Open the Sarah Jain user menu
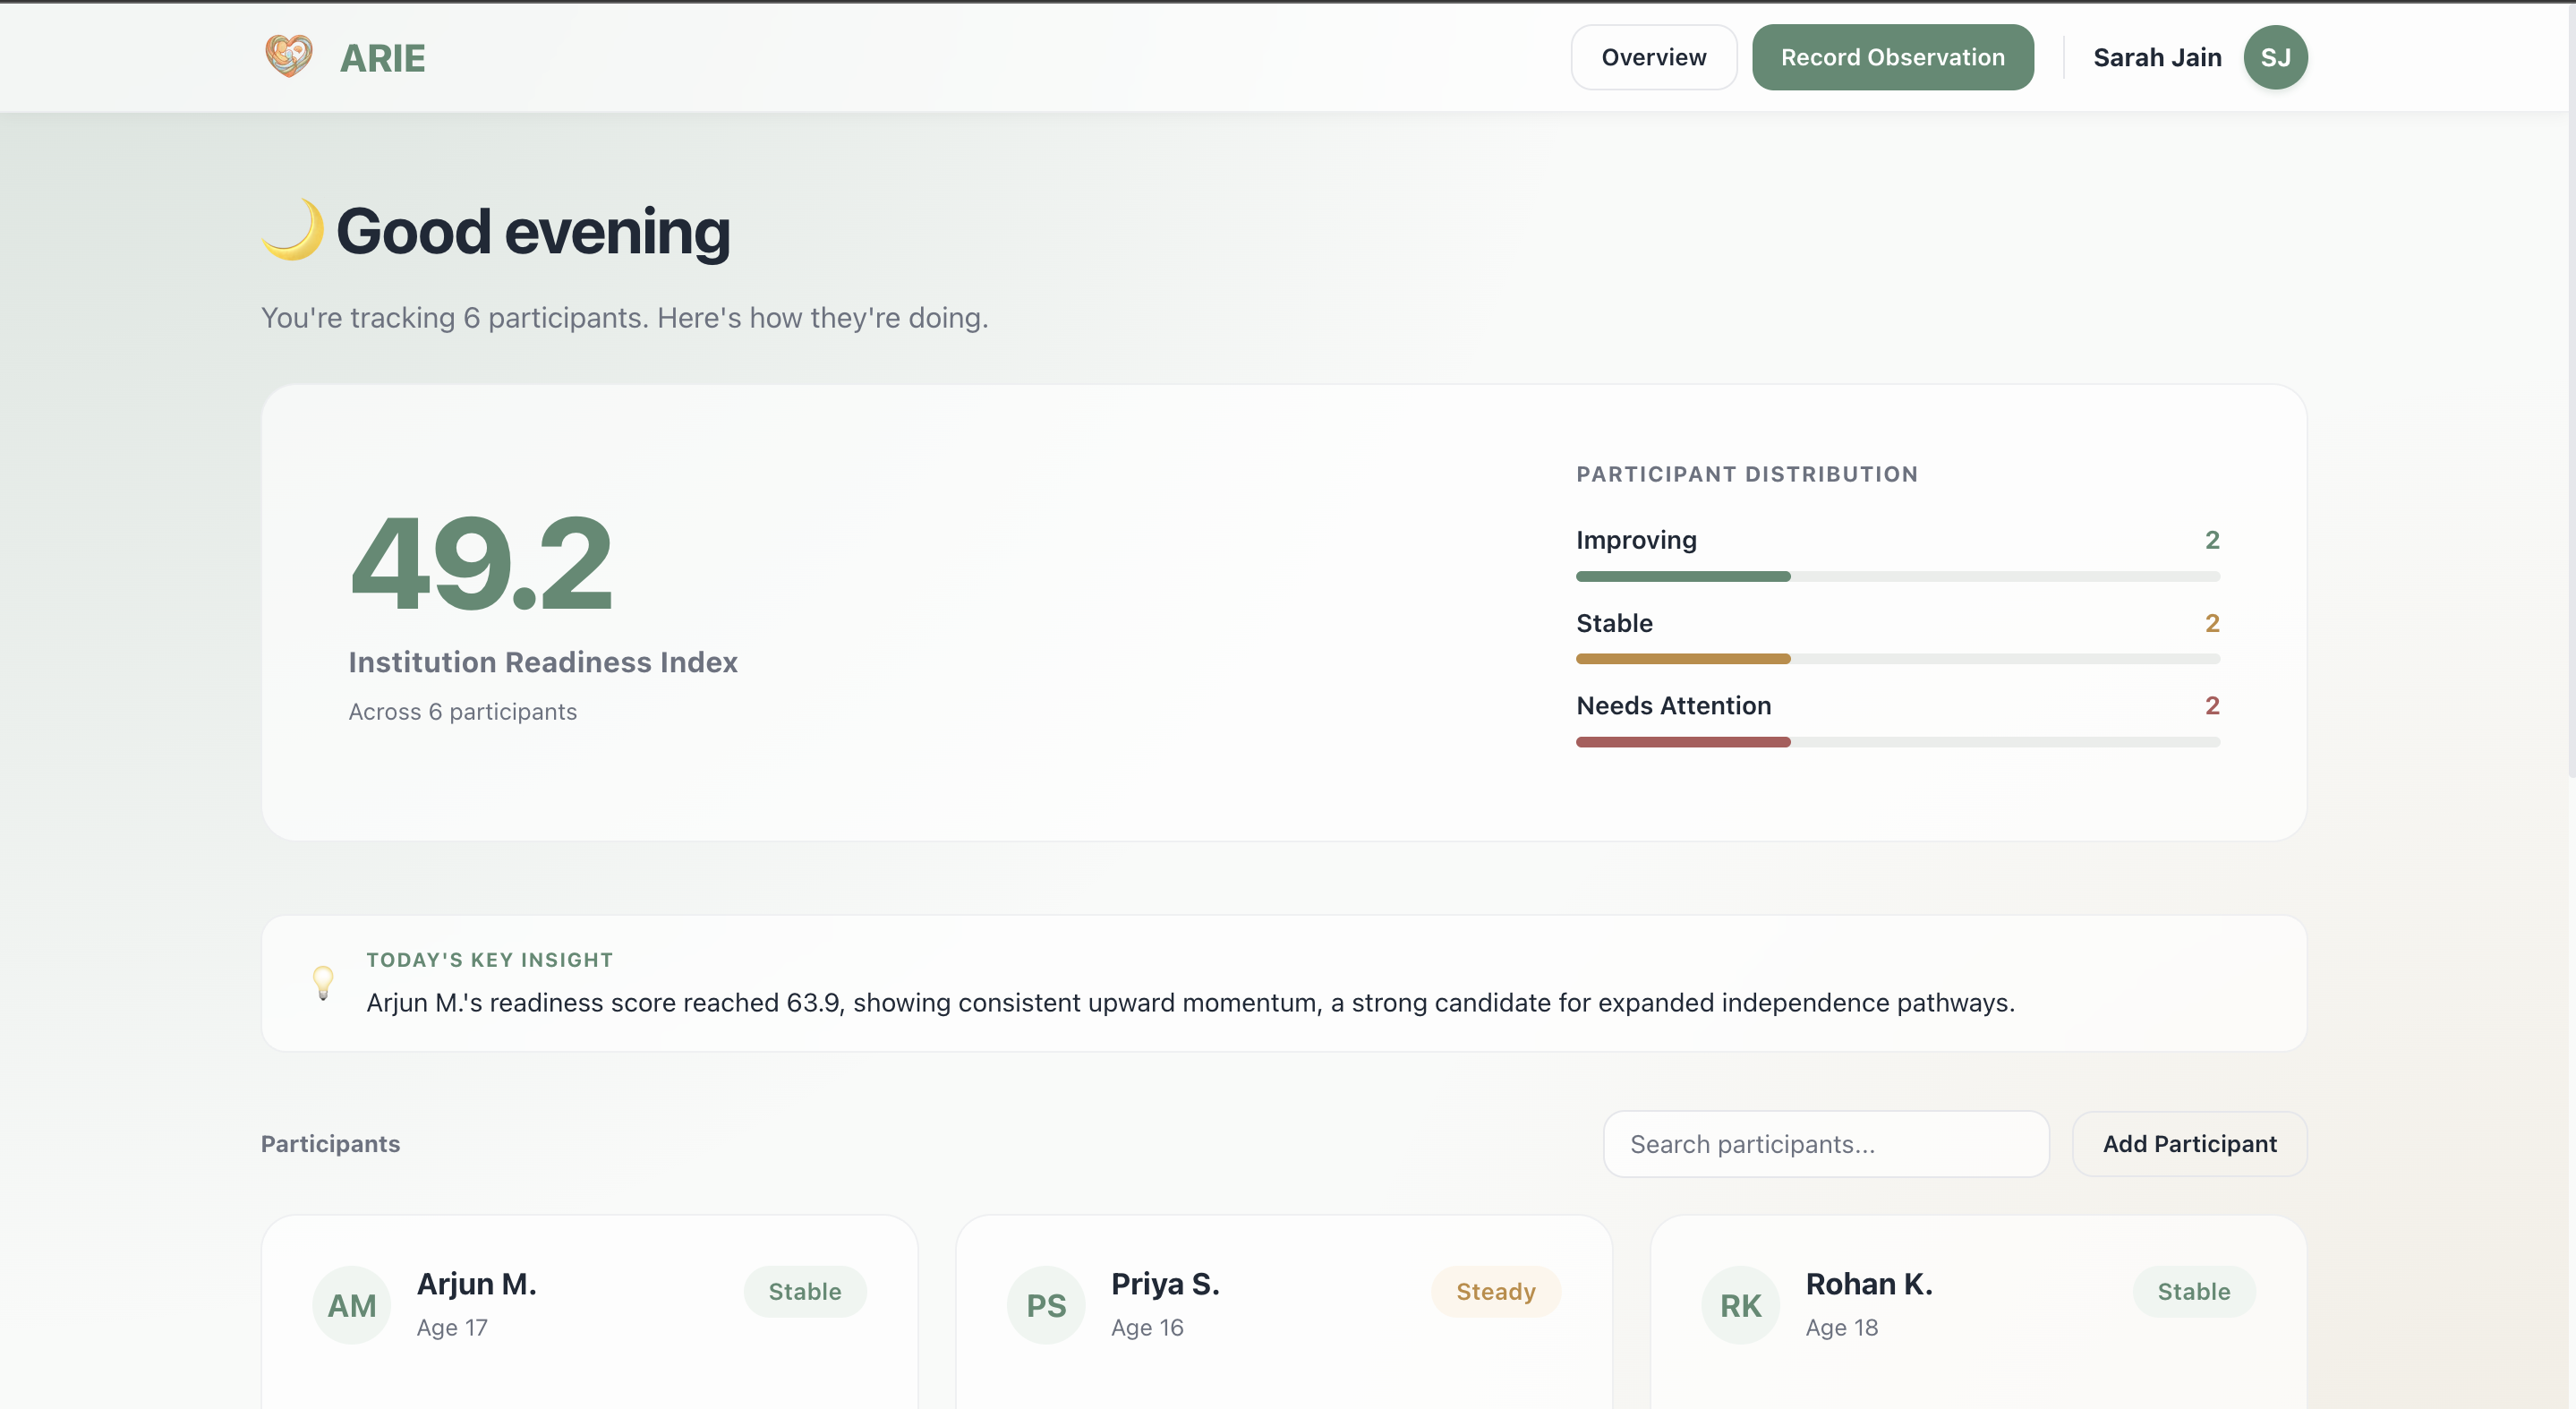Viewport: 2576px width, 1409px height. click(x=2157, y=57)
